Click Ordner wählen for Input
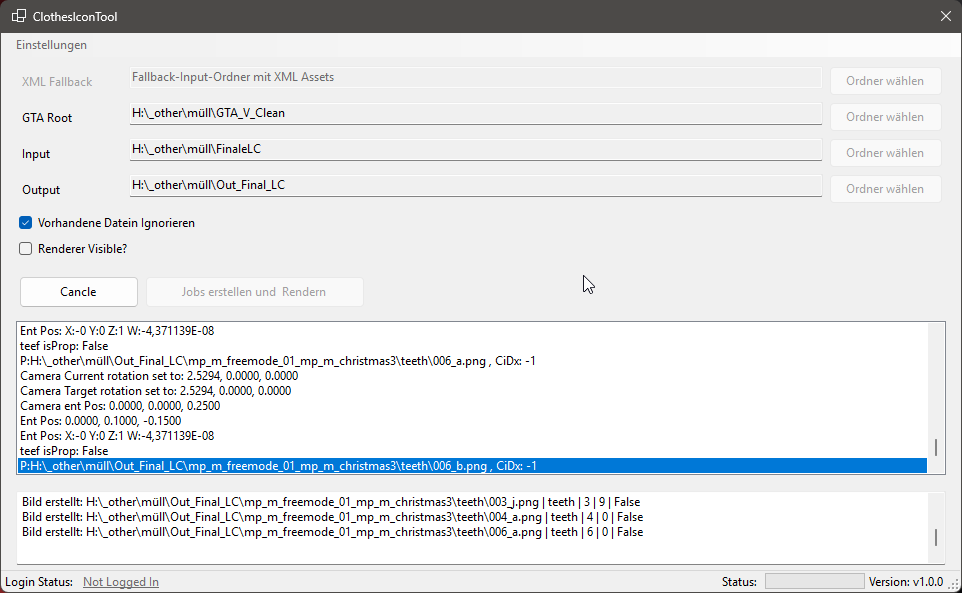962x593 pixels. tap(885, 153)
